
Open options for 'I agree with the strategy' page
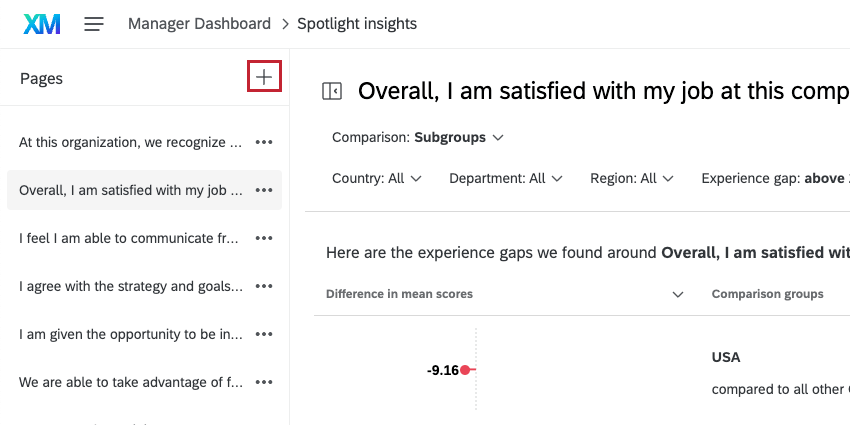click(x=264, y=286)
